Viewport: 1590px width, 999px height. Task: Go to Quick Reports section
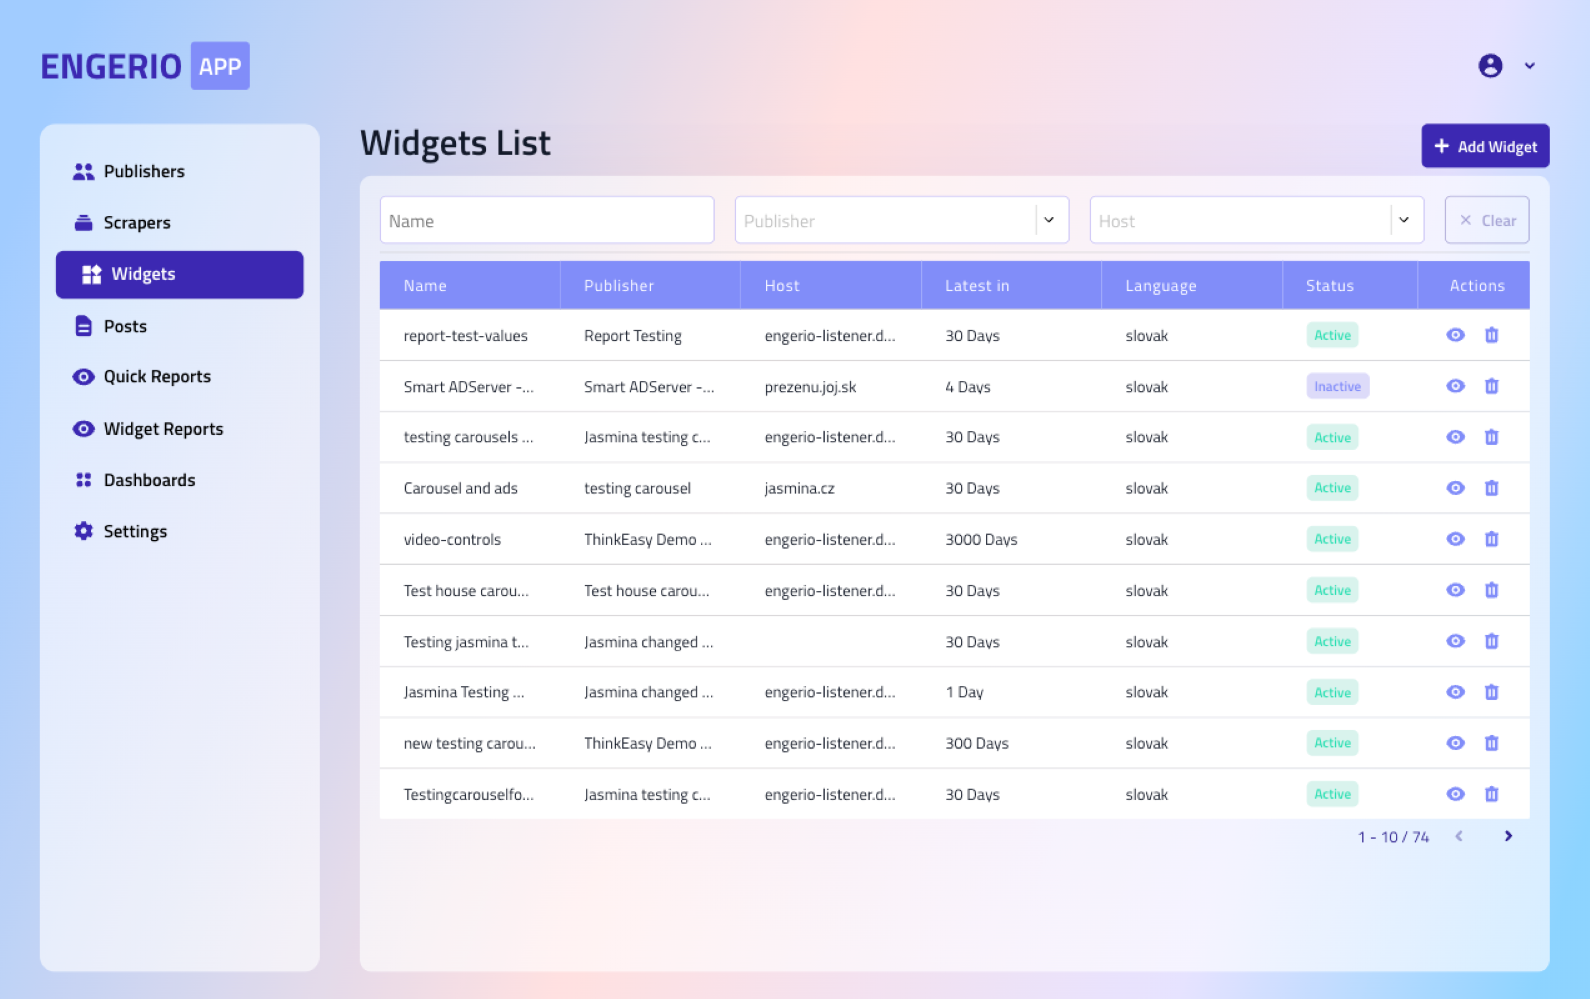point(157,377)
